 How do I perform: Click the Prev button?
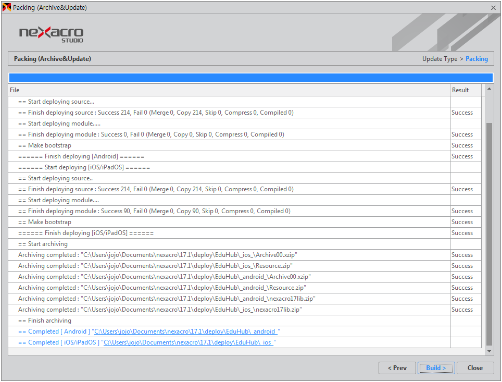point(397,368)
